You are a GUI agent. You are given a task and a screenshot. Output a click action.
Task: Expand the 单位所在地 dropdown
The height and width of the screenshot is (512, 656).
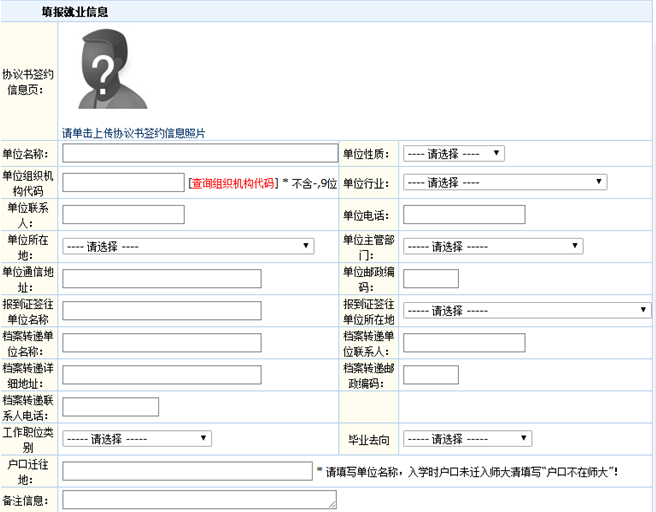[x=188, y=246]
